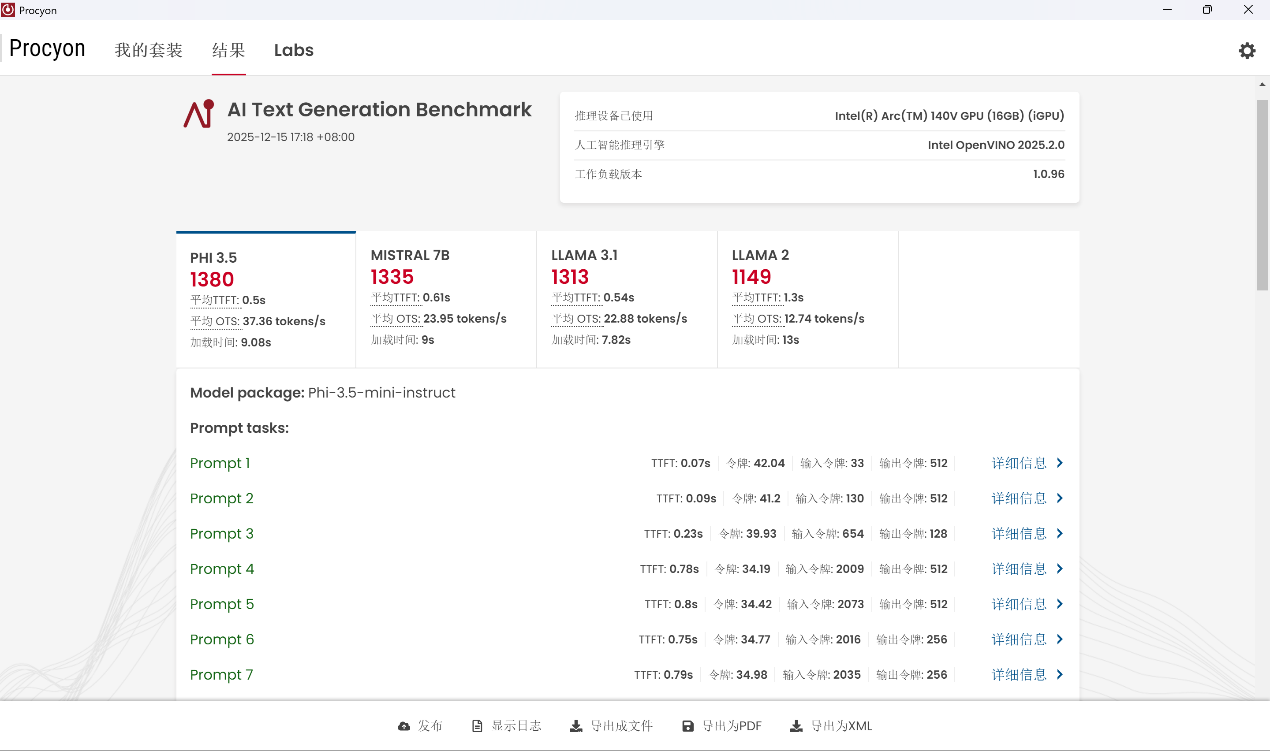Open settings via the gear icon
The width and height of the screenshot is (1270, 751).
click(1247, 50)
